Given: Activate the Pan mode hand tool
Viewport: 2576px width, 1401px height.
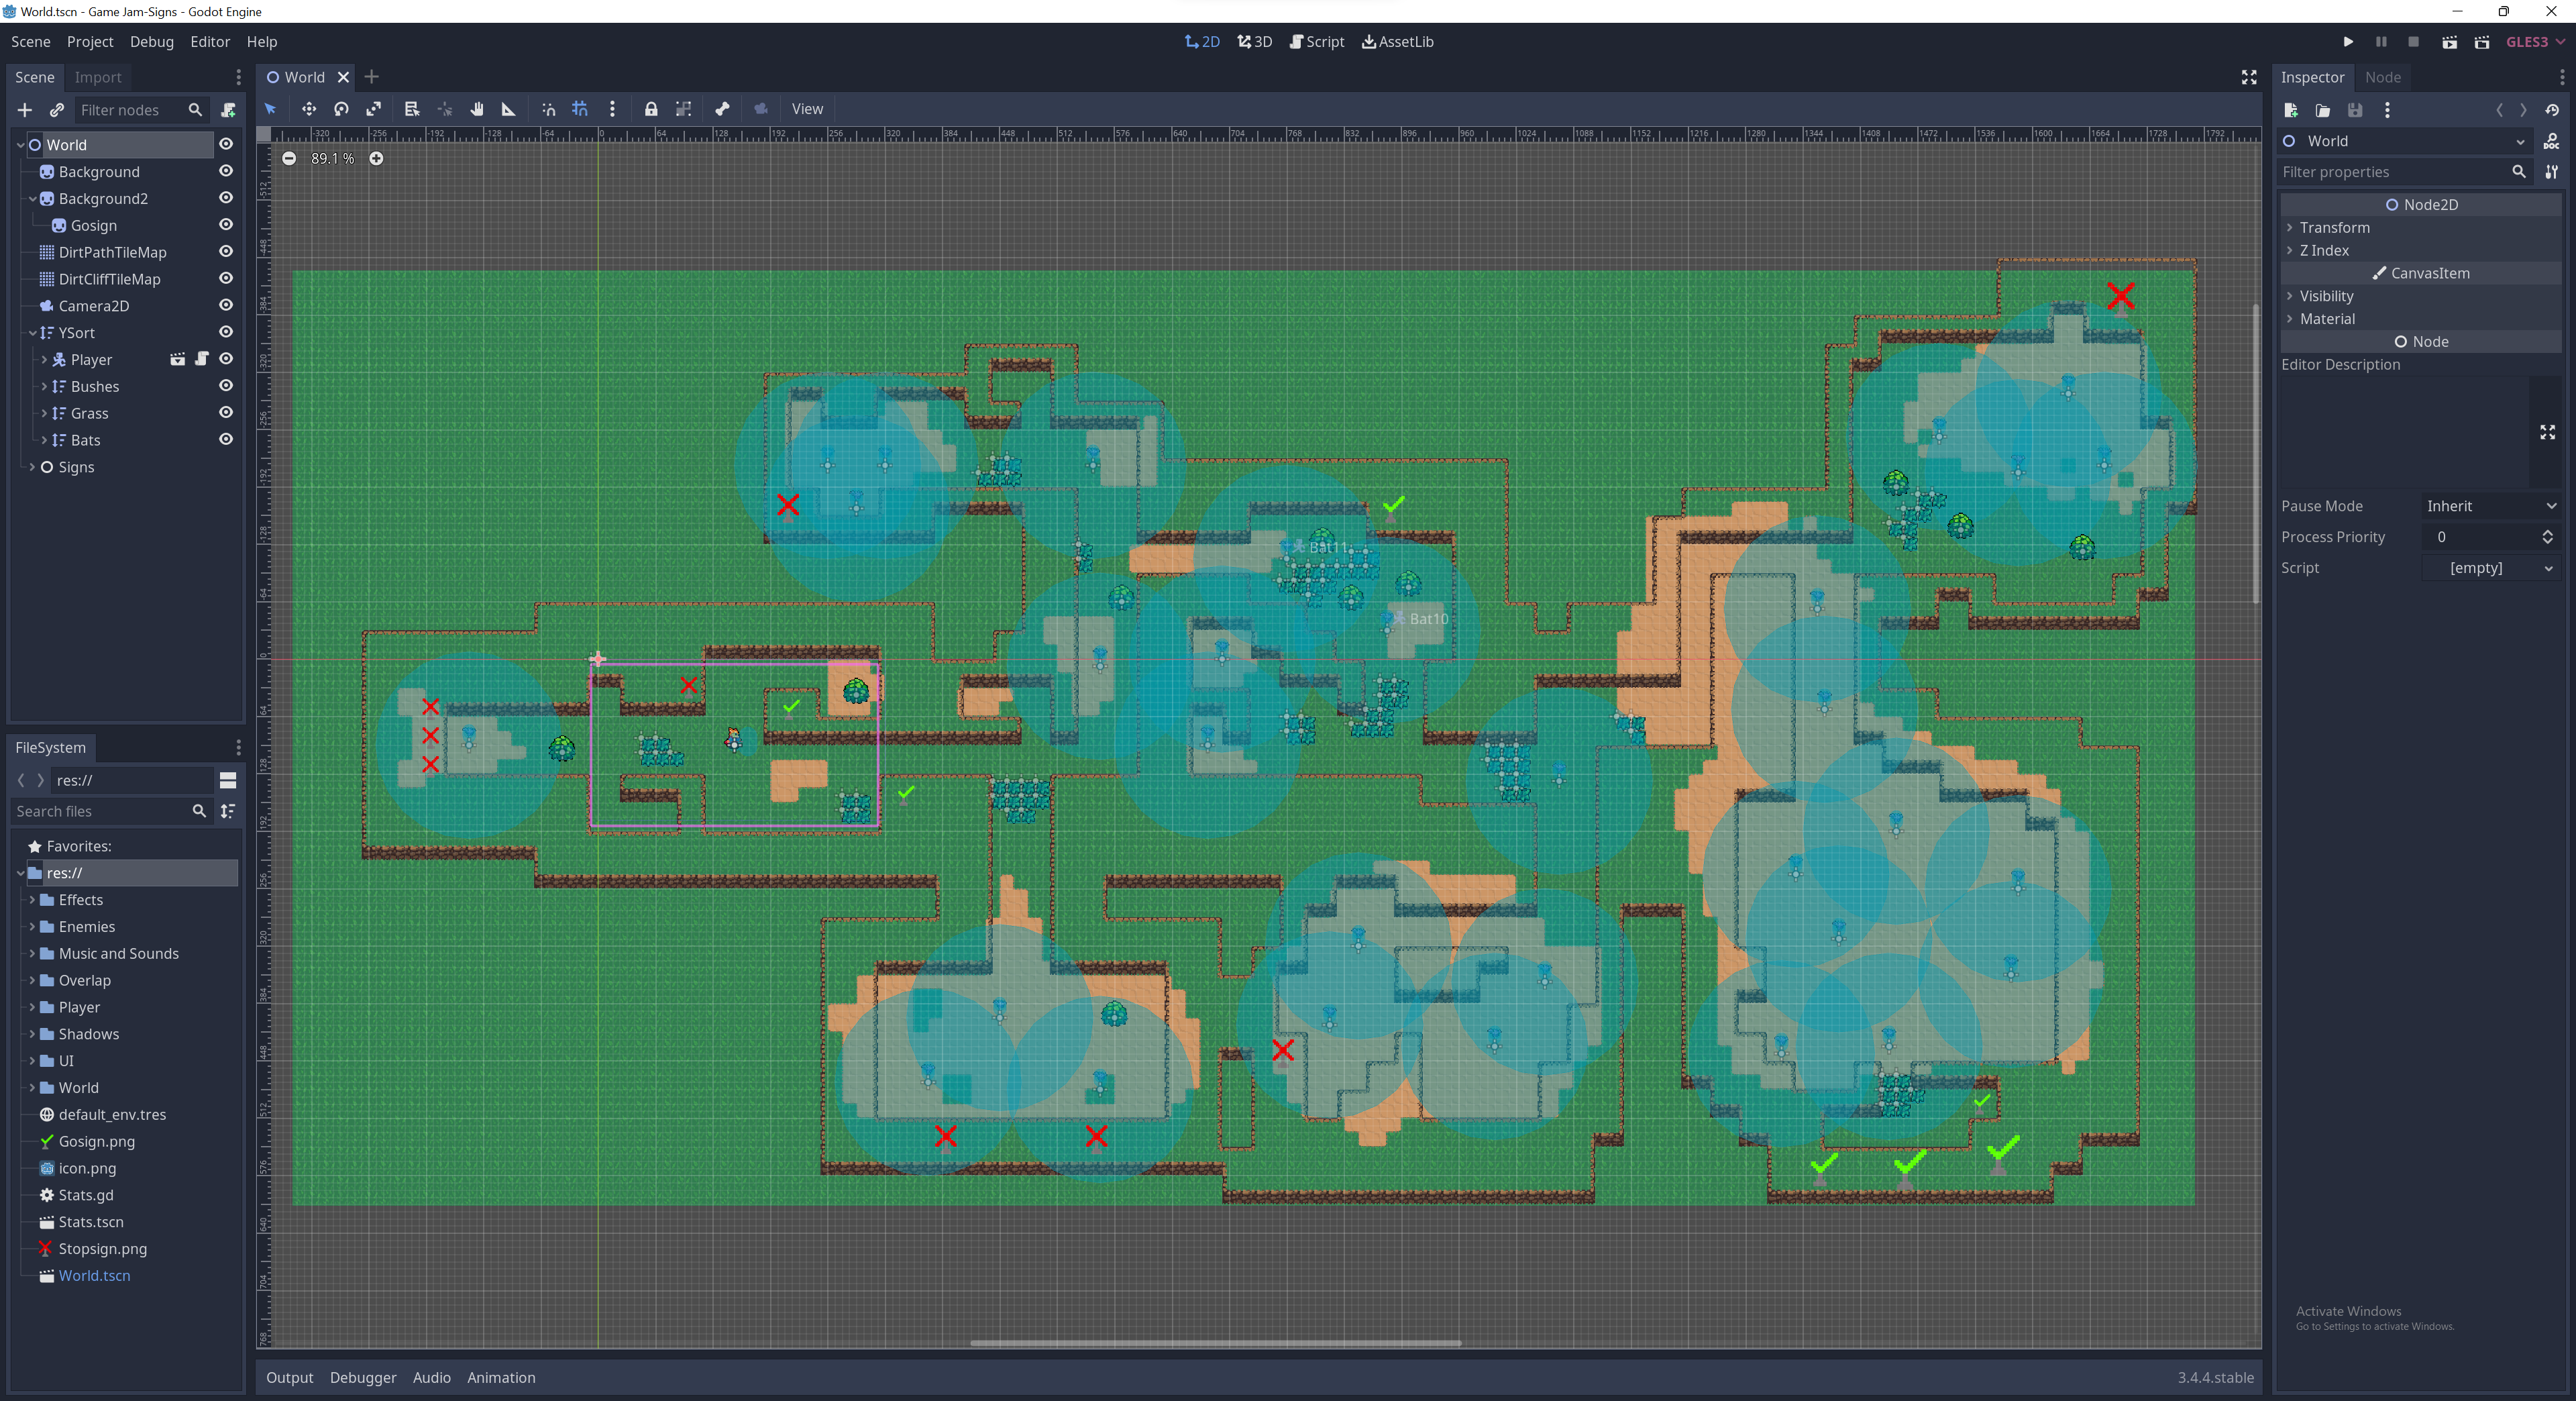Looking at the screenshot, I should pos(477,109).
